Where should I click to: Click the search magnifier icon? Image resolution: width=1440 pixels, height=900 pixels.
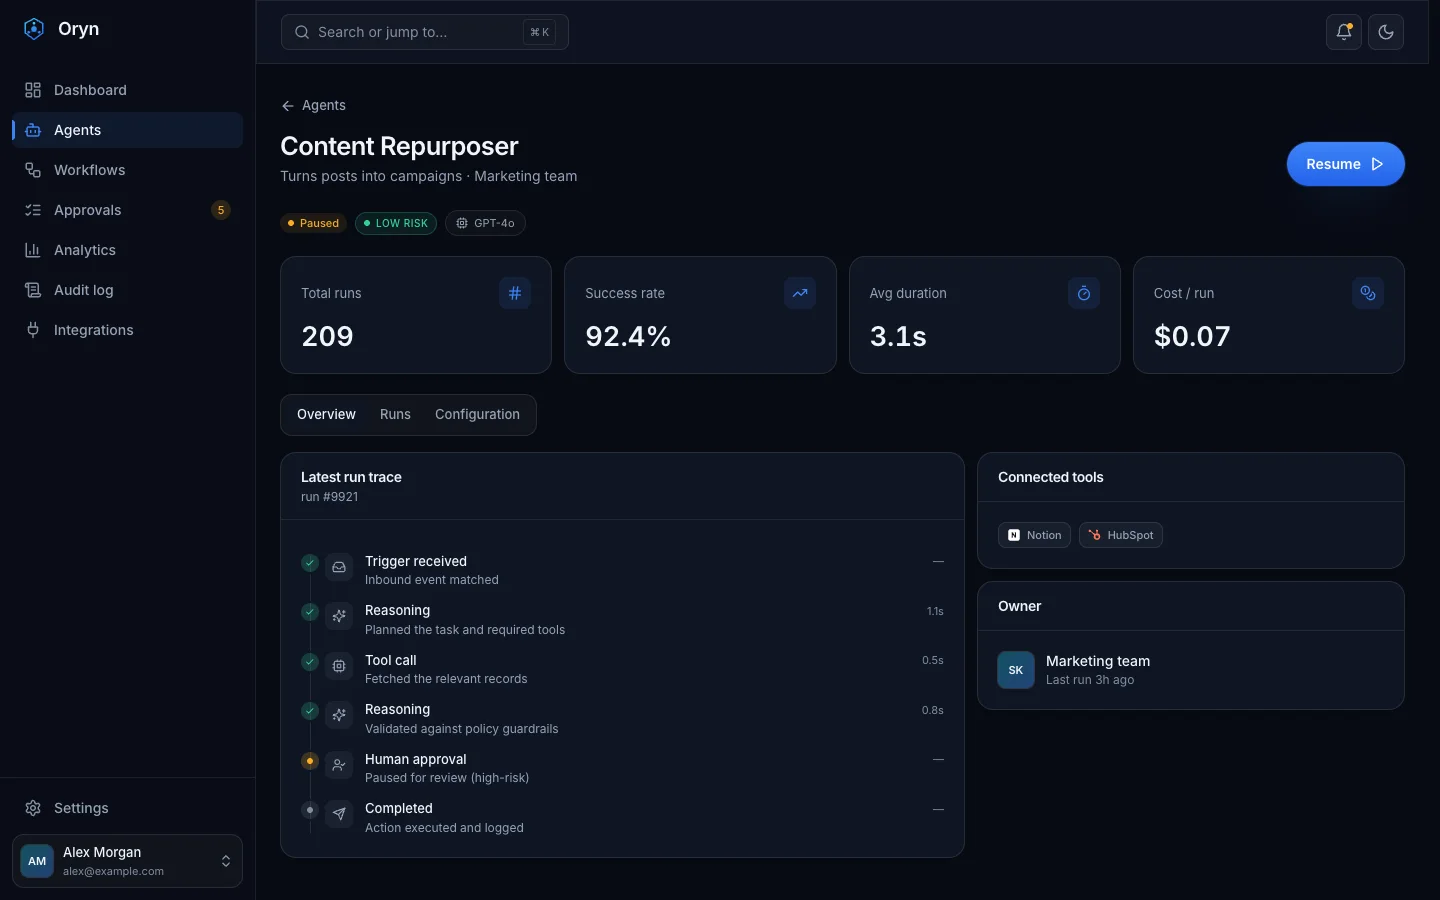pos(302,32)
